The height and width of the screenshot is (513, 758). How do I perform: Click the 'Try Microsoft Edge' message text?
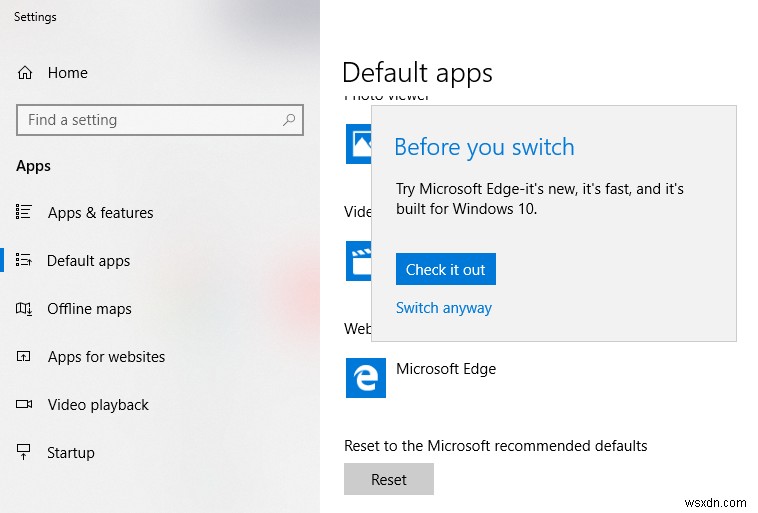[539, 199]
